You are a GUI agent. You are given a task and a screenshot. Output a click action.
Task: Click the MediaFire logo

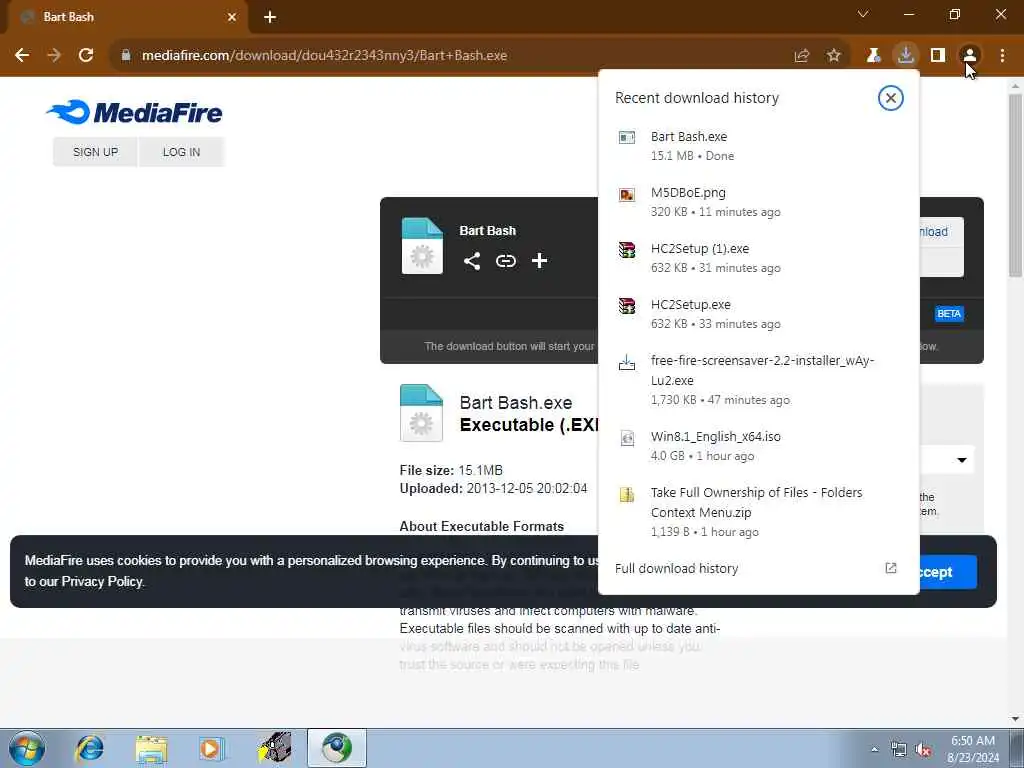135,112
